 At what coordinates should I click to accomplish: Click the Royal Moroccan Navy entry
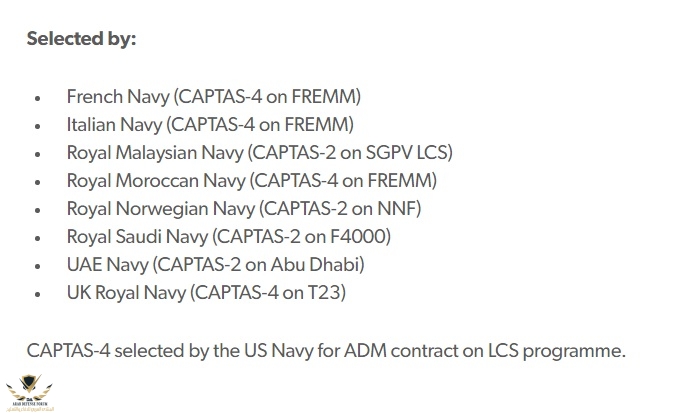point(252,181)
